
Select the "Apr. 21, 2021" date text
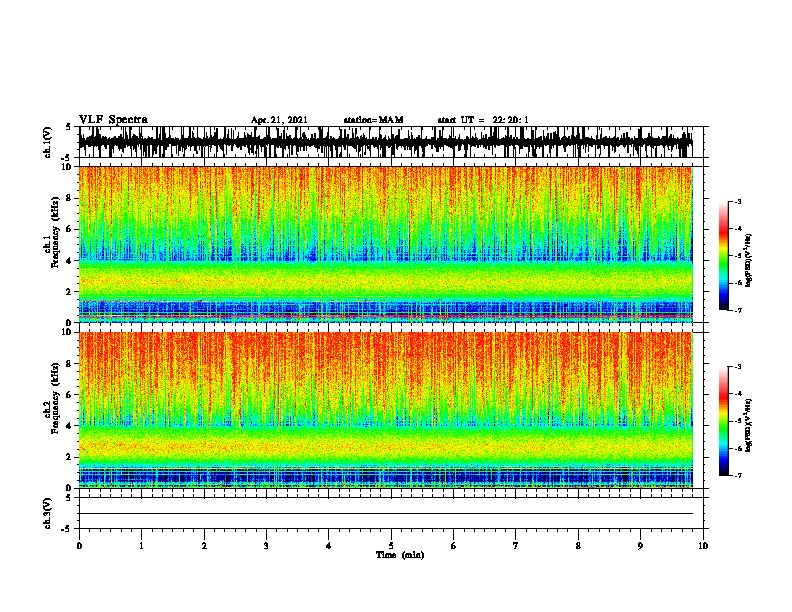[279, 120]
